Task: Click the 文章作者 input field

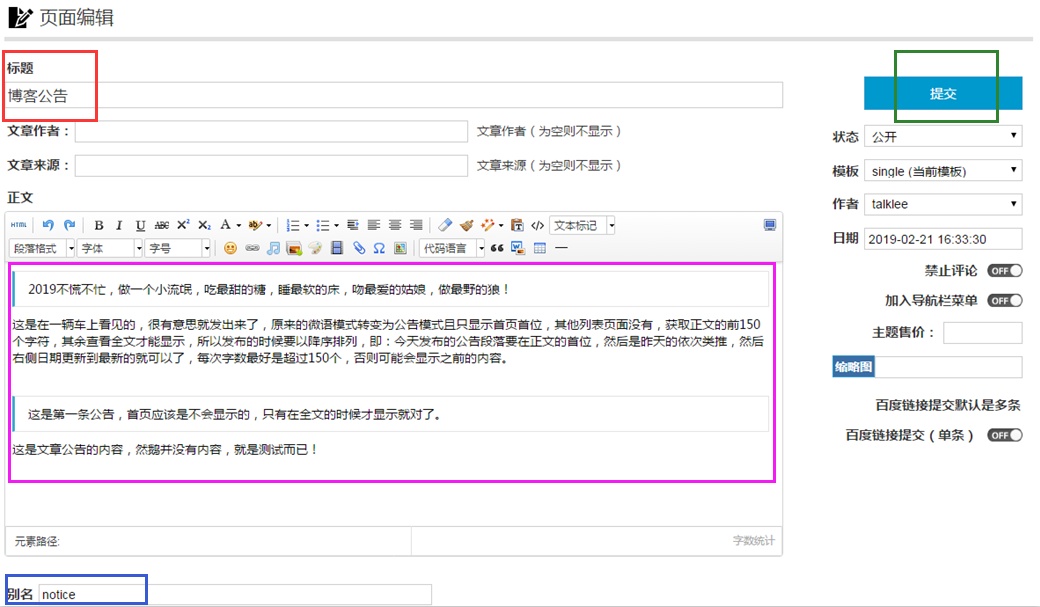Action: [x=271, y=132]
